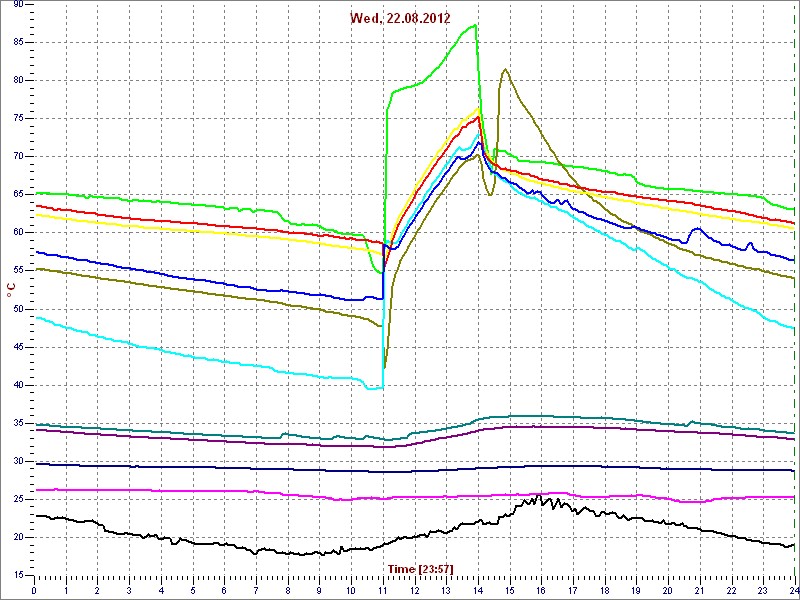
Task: Select hour 1 on the time axis
Action: 66,590
